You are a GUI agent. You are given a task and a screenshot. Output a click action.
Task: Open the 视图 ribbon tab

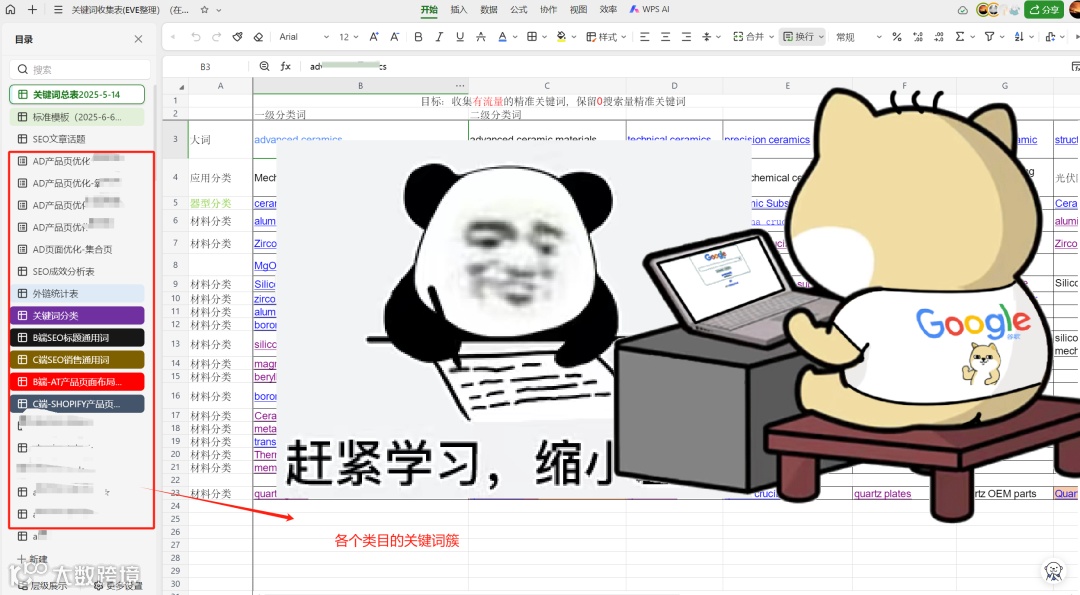pyautogui.click(x=579, y=10)
